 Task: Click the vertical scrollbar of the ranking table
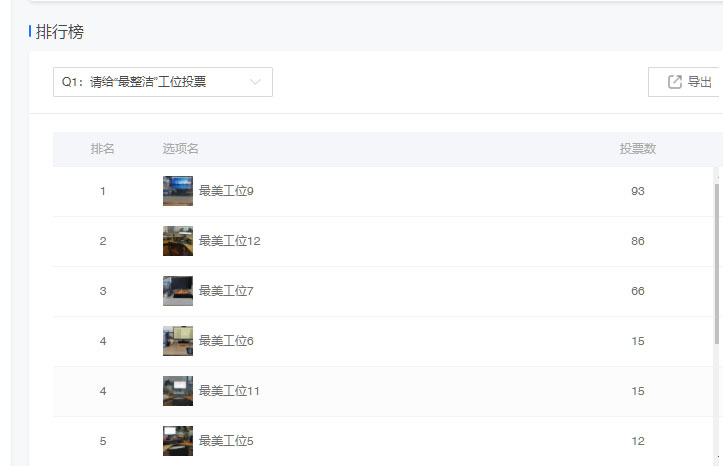(x=717, y=260)
